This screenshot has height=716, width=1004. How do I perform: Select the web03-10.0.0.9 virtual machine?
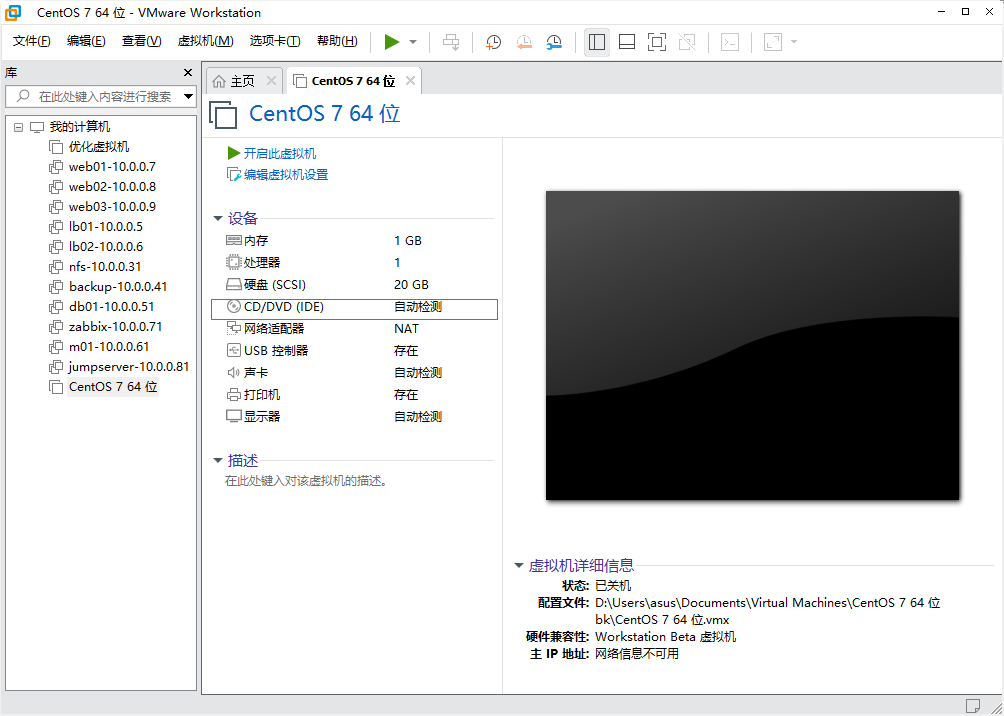tap(112, 206)
